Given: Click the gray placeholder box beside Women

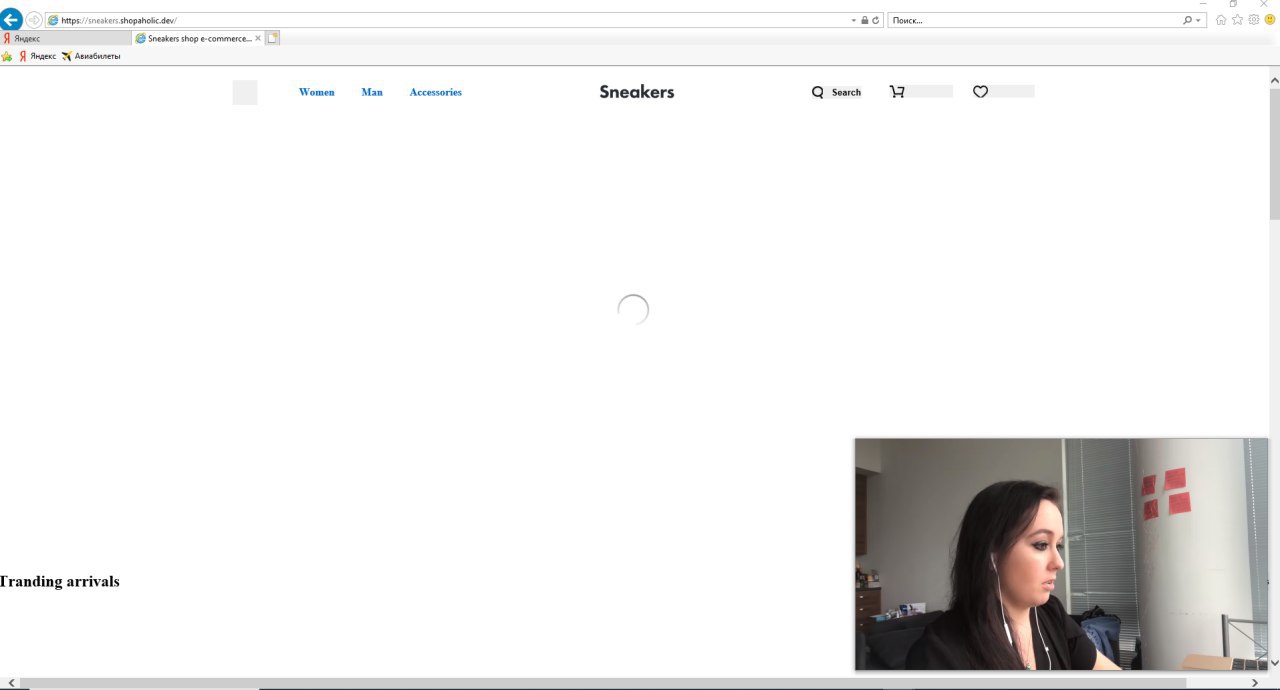Looking at the screenshot, I should 245,92.
